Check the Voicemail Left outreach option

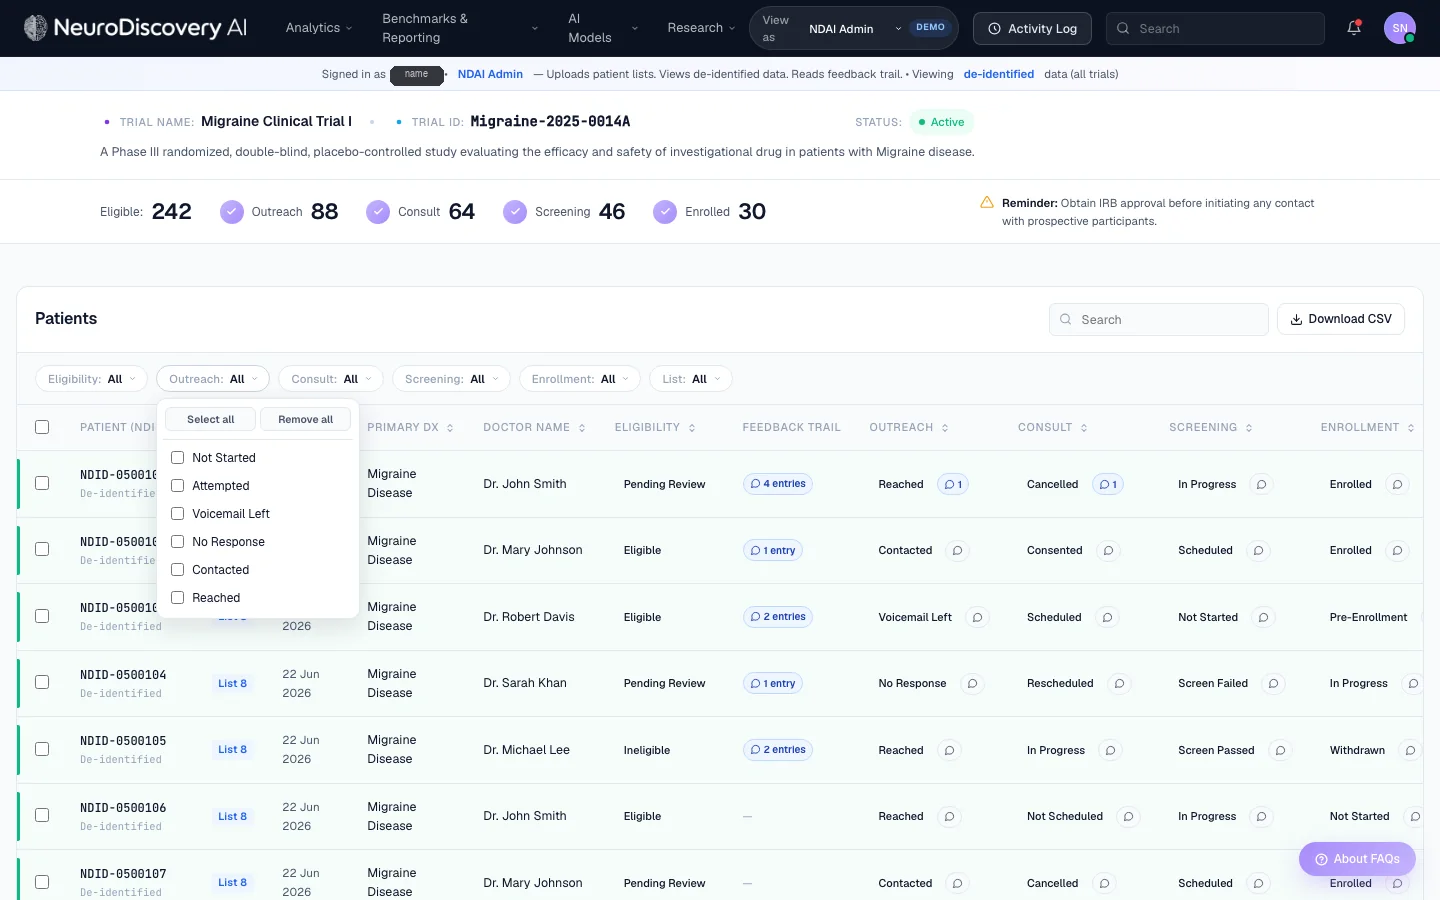tap(178, 514)
